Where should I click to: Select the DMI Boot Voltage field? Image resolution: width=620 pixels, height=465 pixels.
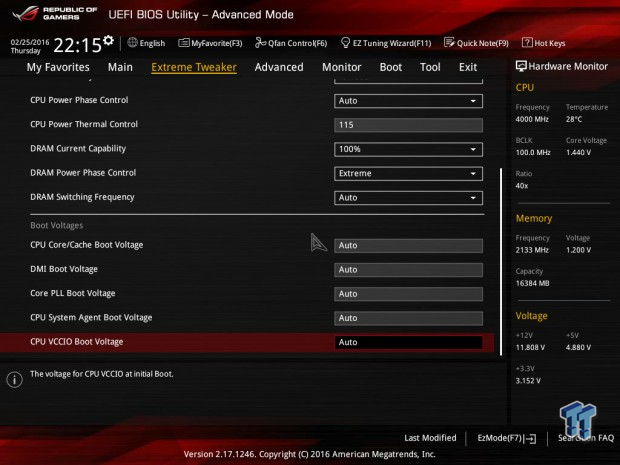[x=408, y=270]
